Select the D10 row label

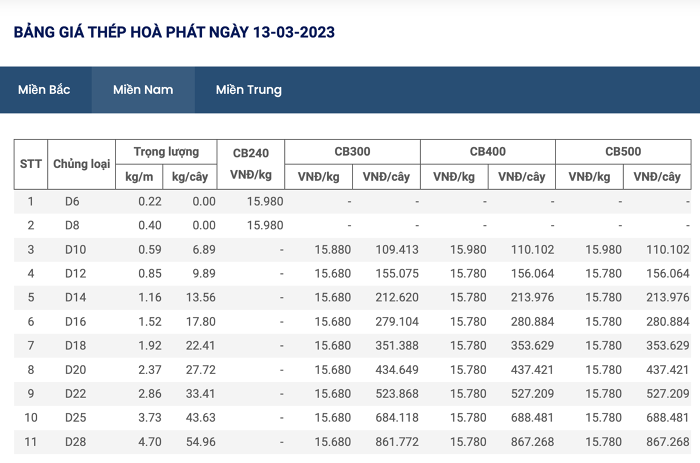coord(75,250)
